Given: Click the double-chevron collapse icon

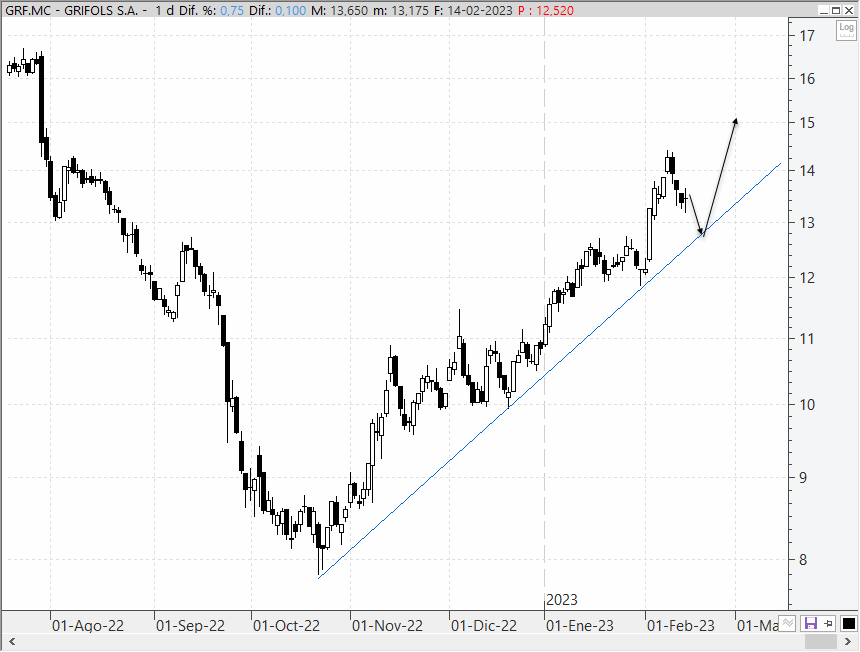Looking at the screenshot, I should pyautogui.click(x=788, y=623).
